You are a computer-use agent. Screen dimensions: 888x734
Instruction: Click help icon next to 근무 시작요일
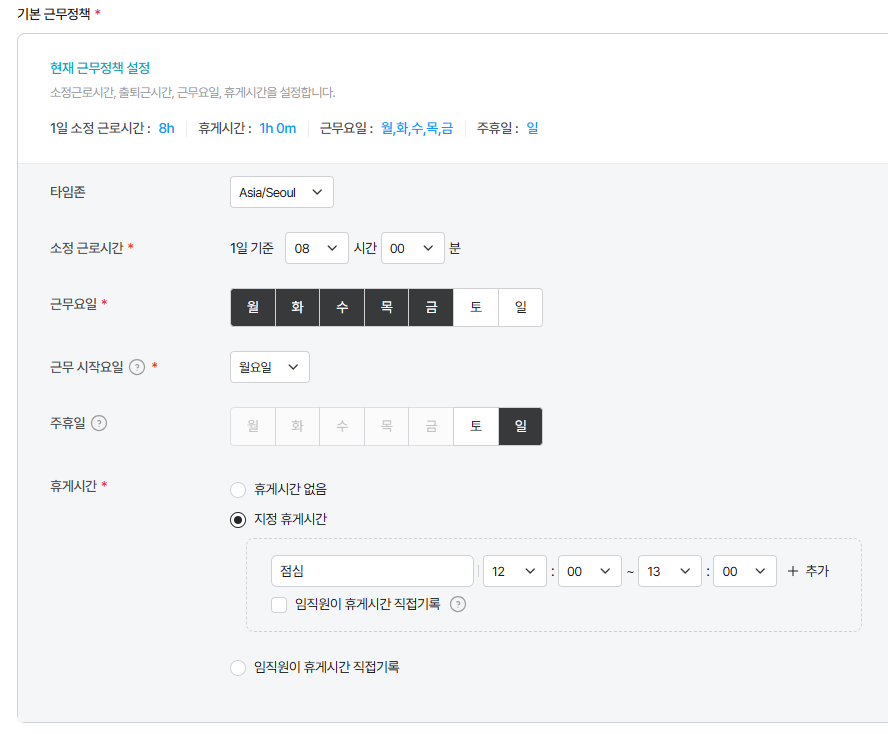pos(138,367)
